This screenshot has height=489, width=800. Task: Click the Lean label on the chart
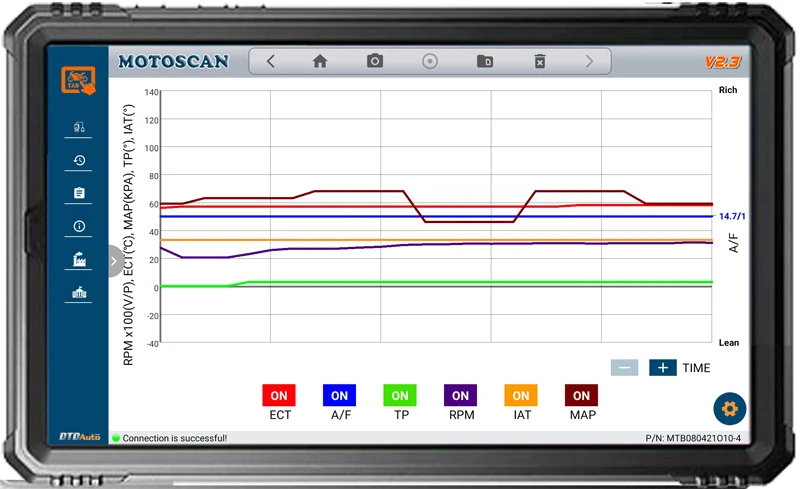click(x=729, y=343)
